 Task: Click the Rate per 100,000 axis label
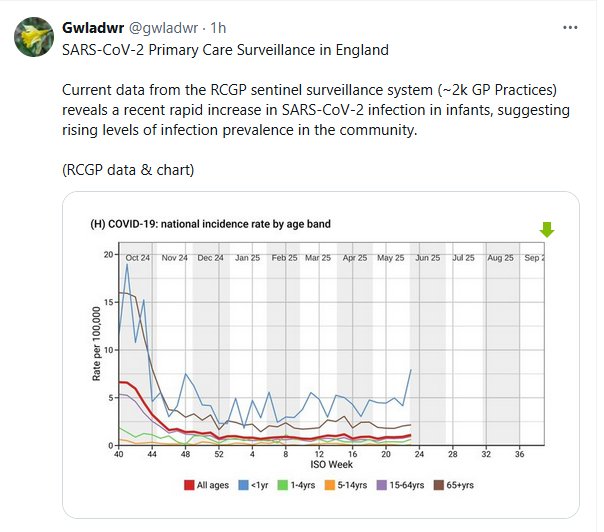click(x=98, y=344)
